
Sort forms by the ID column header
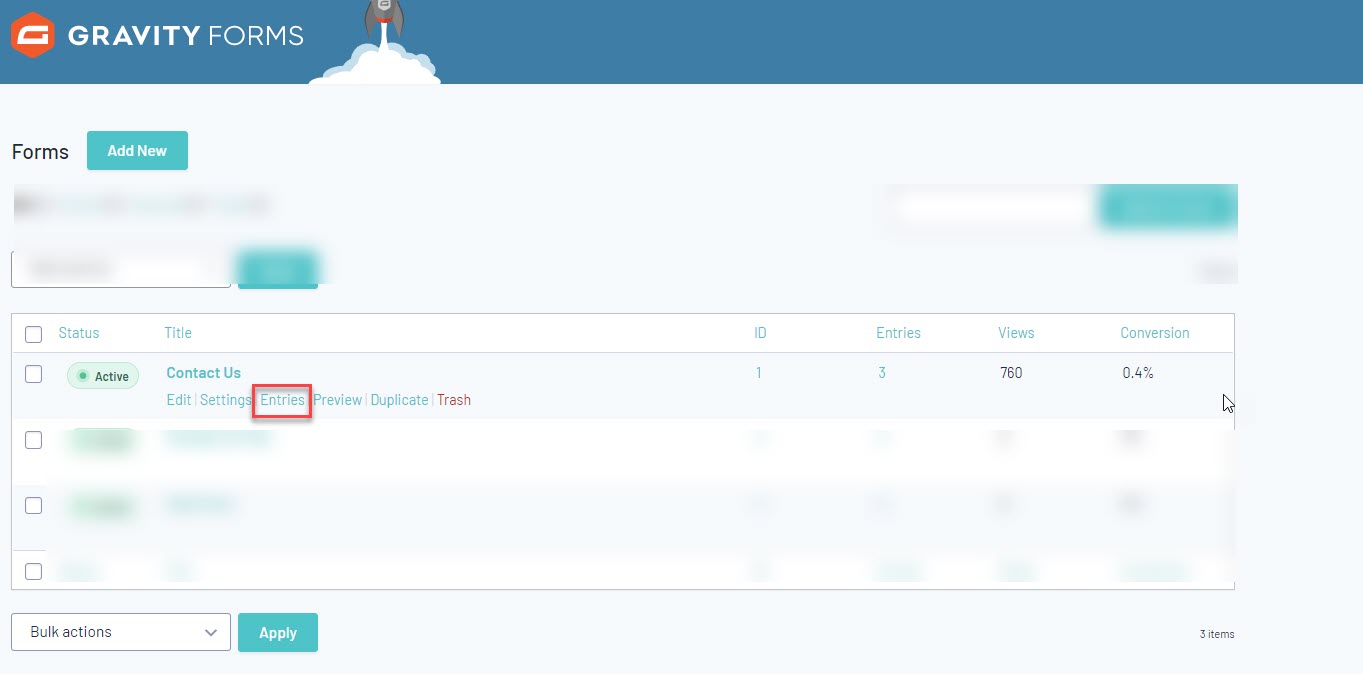pos(760,333)
